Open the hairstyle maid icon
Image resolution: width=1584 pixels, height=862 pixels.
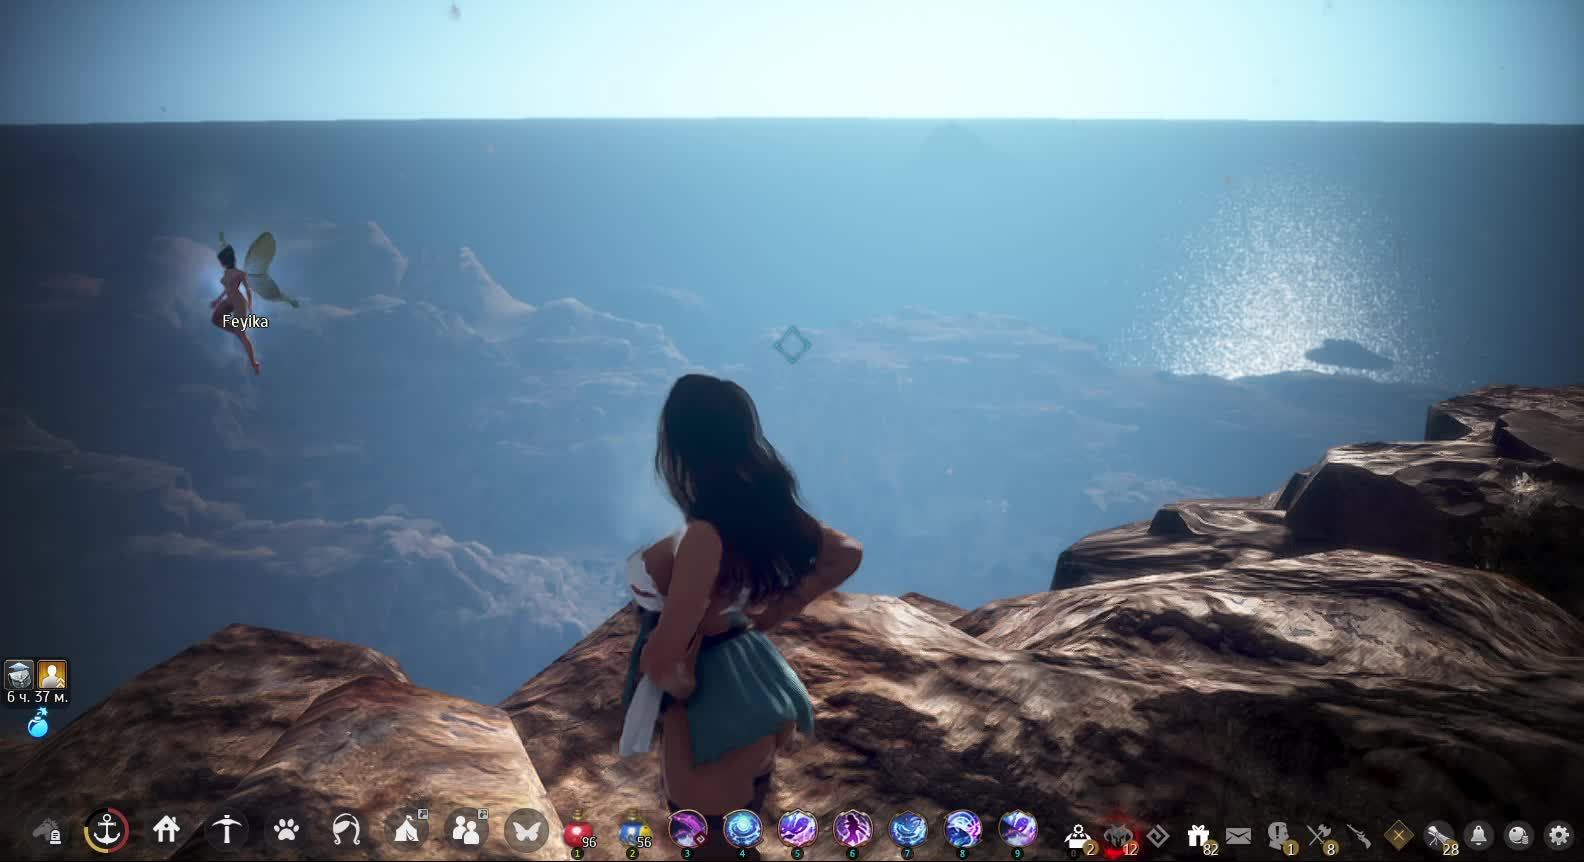coord(346,830)
